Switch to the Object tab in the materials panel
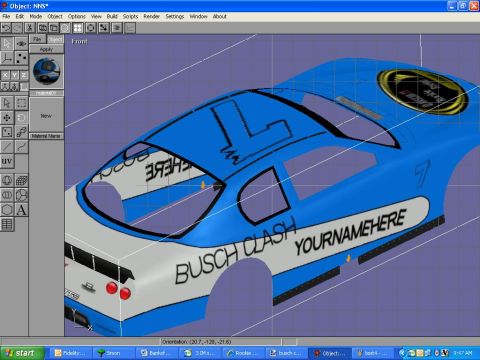 click(x=55, y=39)
